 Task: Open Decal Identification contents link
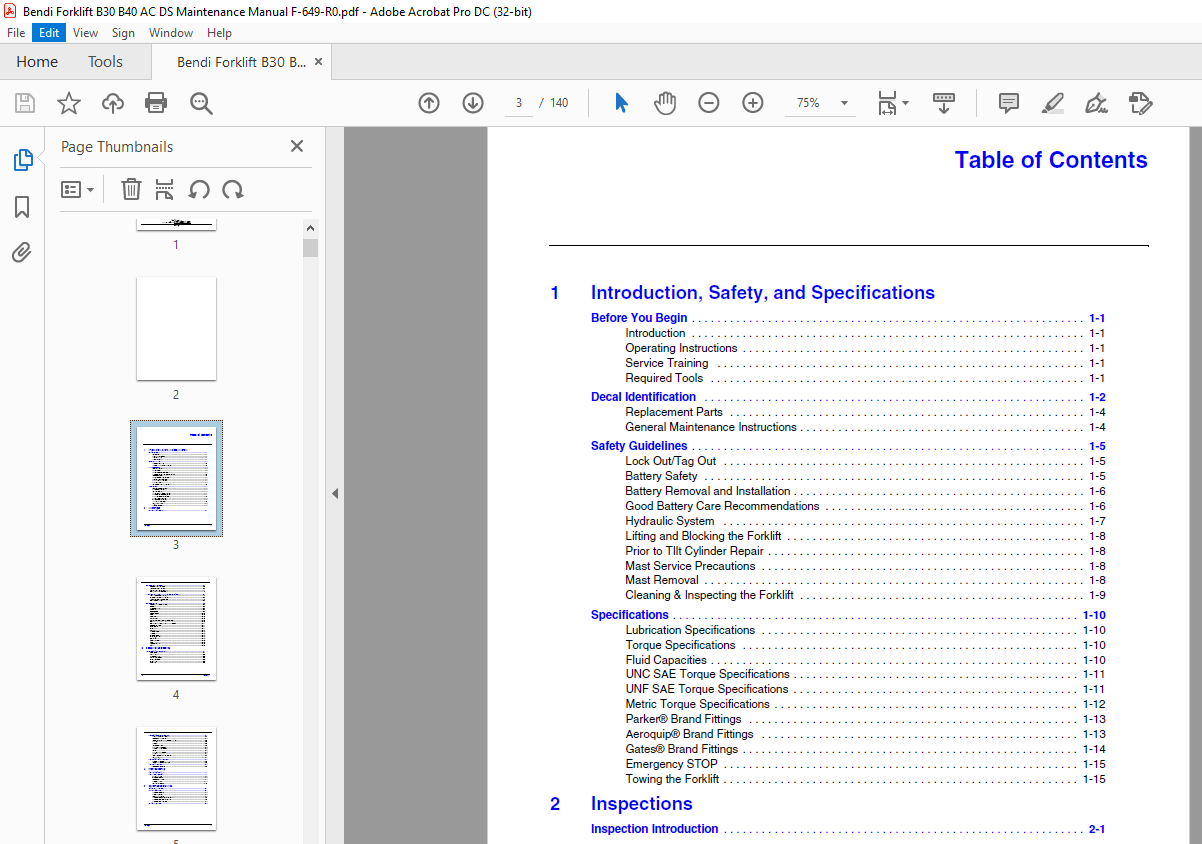pos(643,397)
